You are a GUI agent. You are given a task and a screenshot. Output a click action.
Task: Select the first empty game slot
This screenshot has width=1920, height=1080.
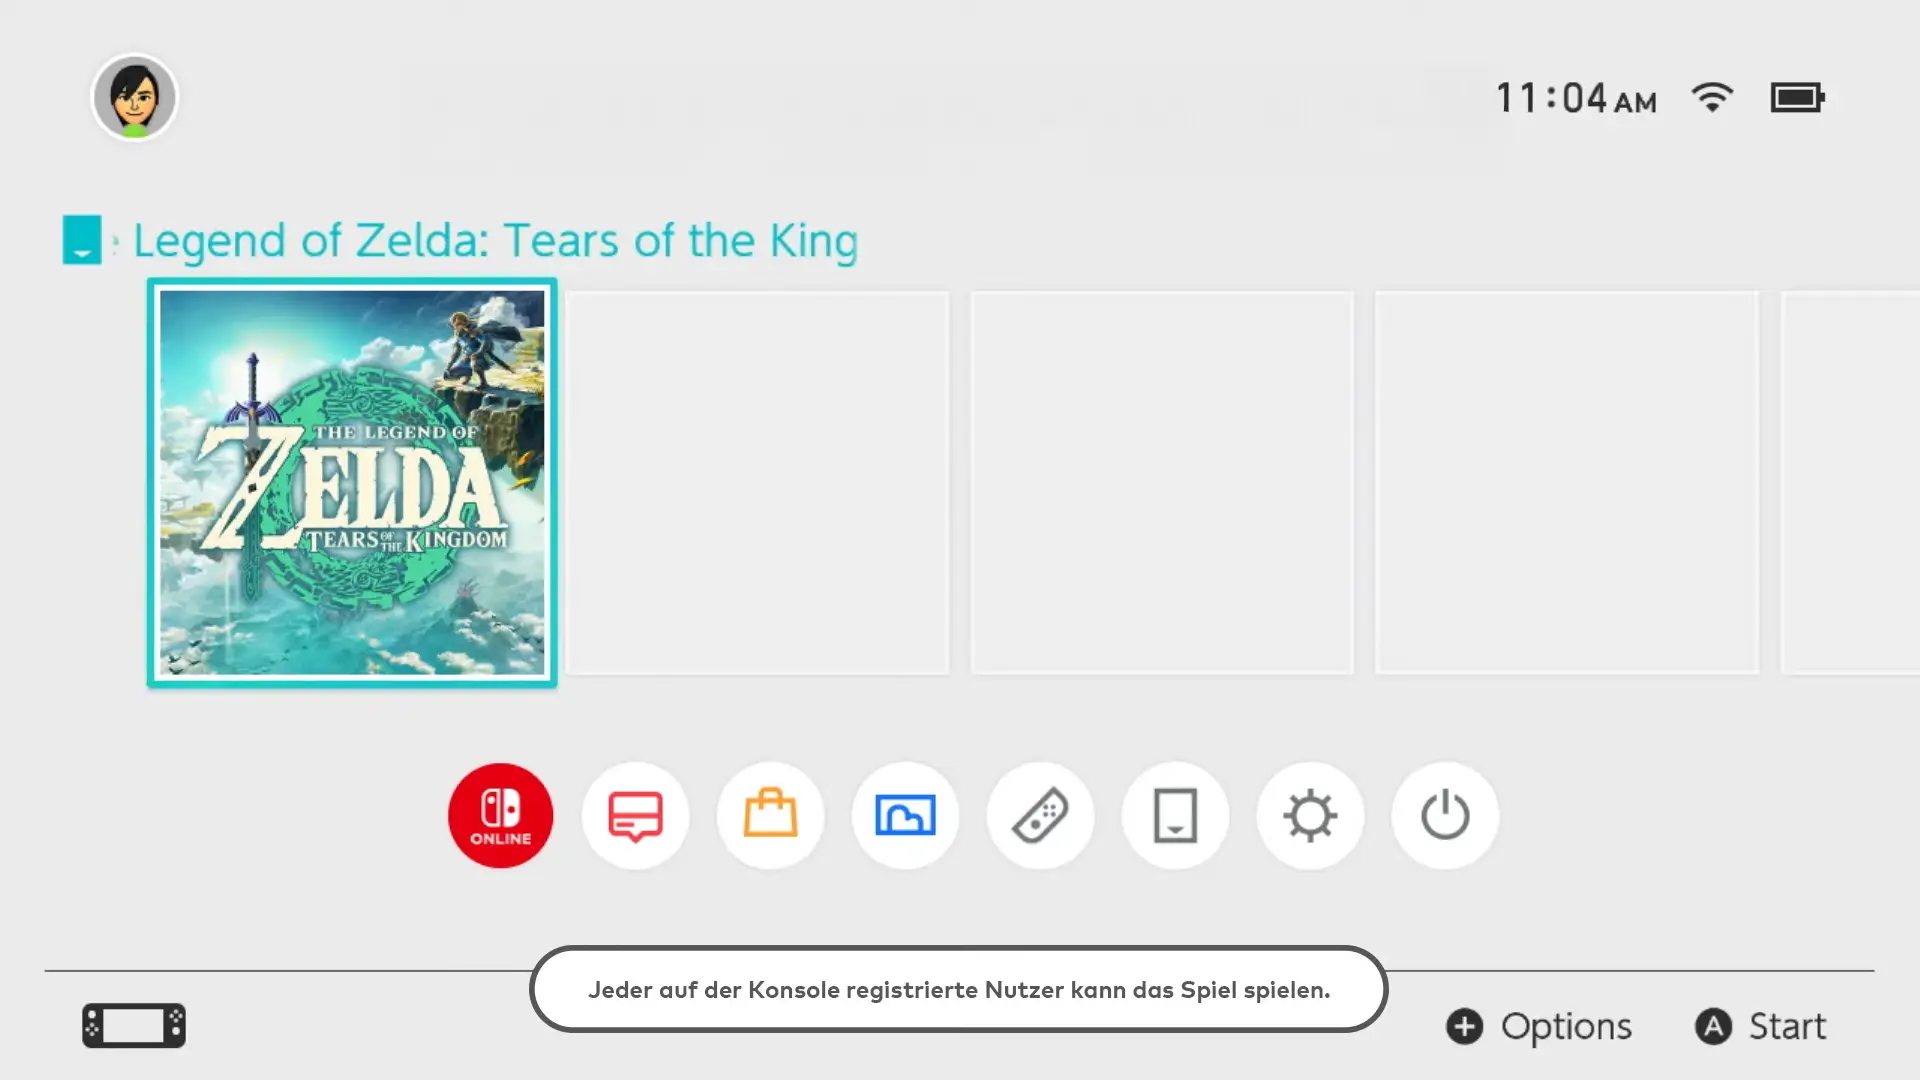(757, 483)
